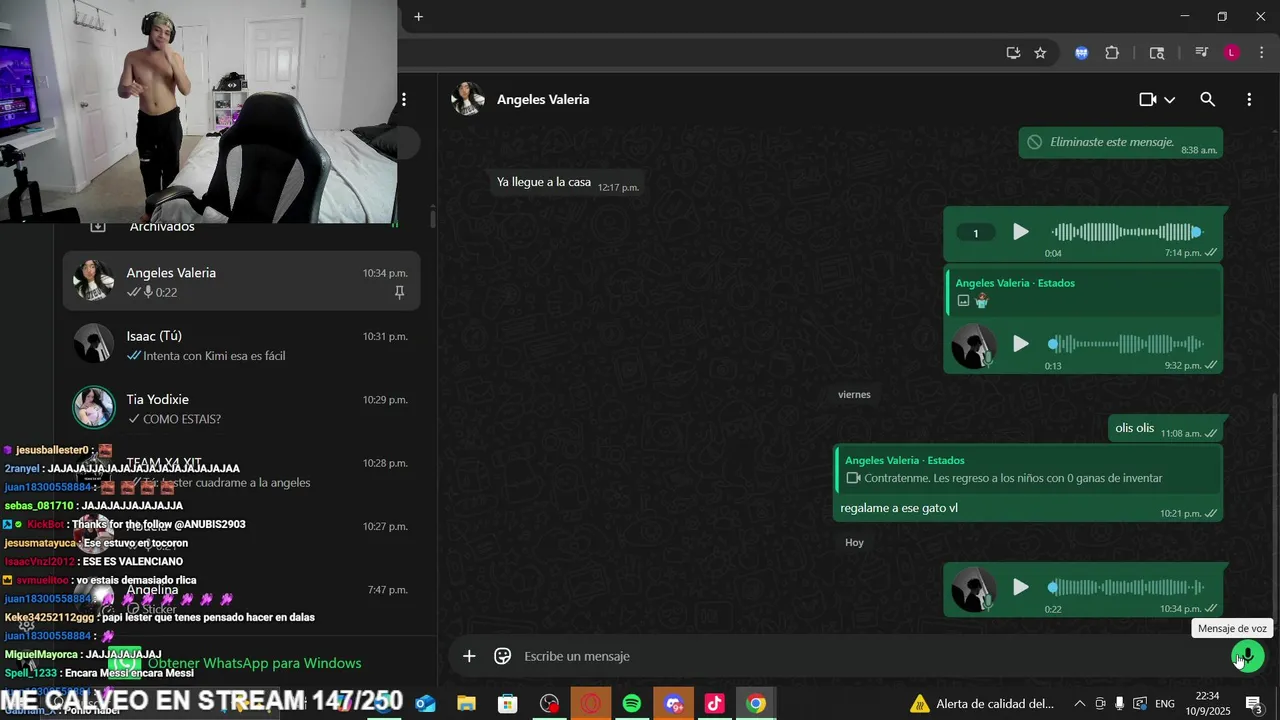Start a video call with Angeles Valeria
This screenshot has height=720, width=1280.
click(x=1148, y=100)
